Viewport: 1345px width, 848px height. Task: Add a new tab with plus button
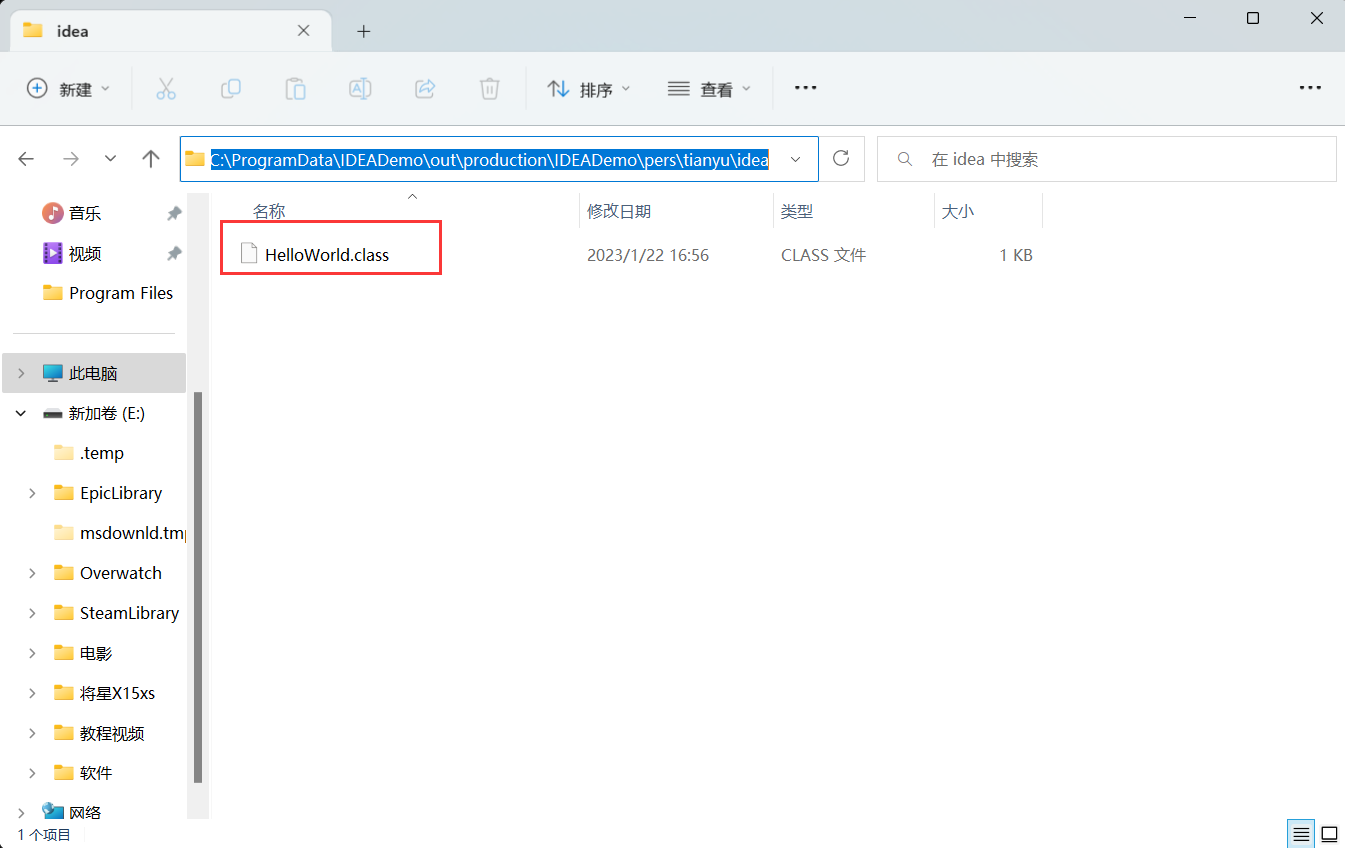point(364,31)
